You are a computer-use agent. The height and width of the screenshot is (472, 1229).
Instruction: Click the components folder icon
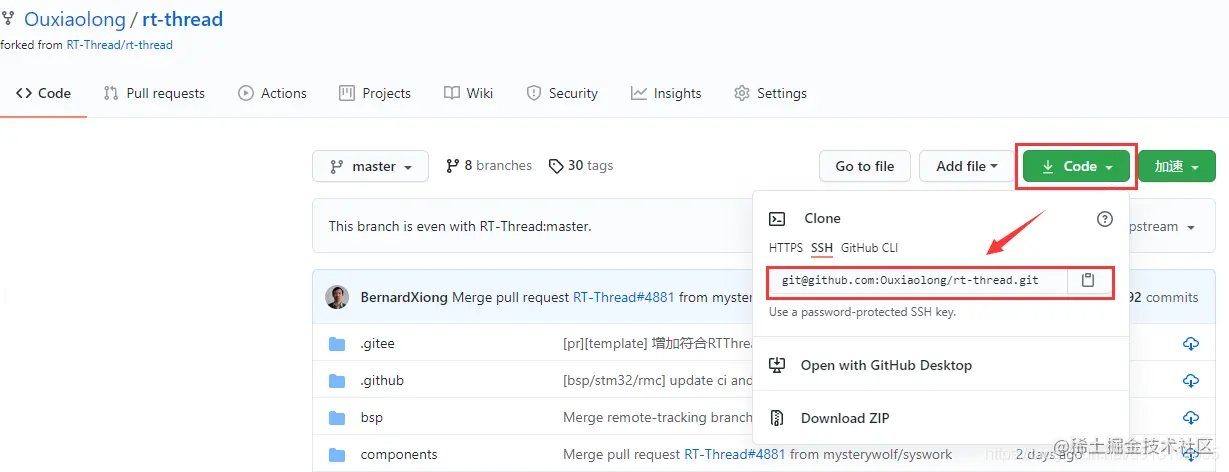coord(337,454)
